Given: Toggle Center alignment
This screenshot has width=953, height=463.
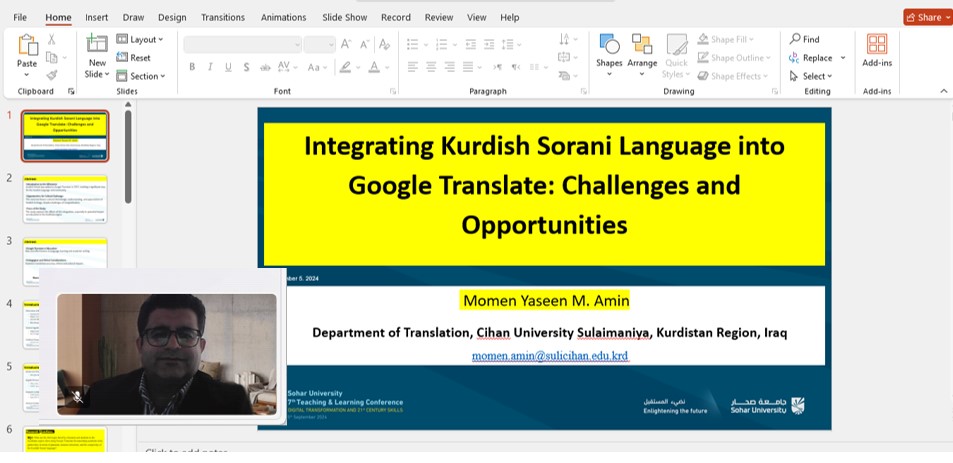Looking at the screenshot, I should click(x=431, y=67).
